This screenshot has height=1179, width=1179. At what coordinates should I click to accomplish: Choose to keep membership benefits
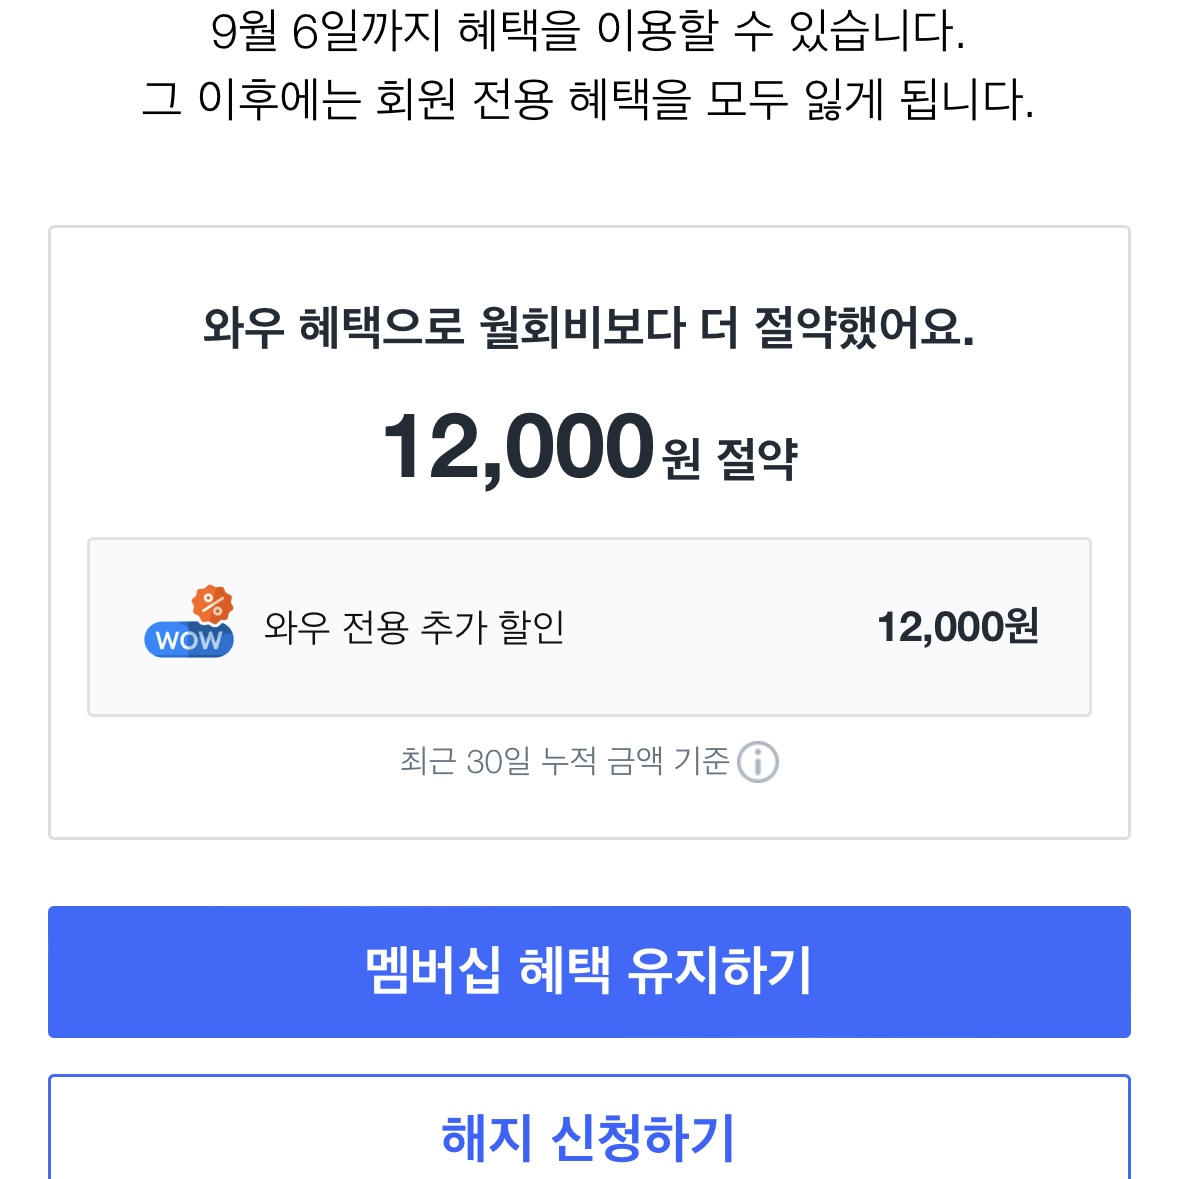click(589, 971)
